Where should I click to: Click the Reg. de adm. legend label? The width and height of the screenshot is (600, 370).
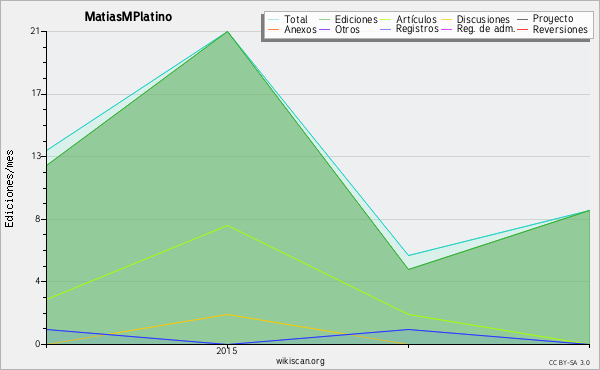pyautogui.click(x=486, y=29)
